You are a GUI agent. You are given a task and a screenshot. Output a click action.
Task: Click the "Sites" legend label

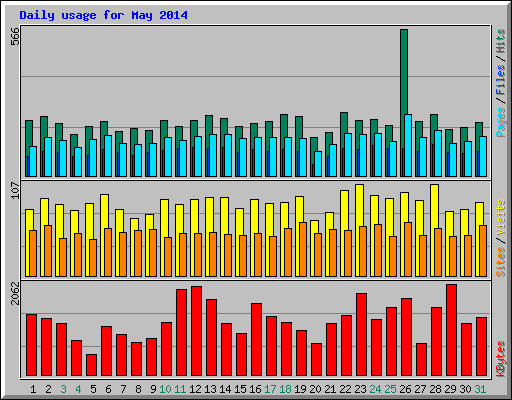point(501,262)
